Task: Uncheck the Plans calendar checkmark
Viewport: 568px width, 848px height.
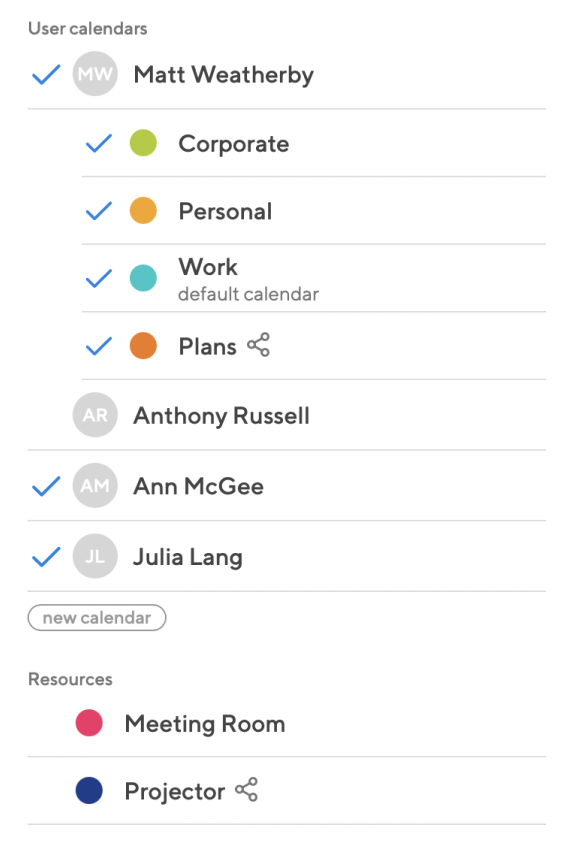Action: pyautogui.click(x=99, y=346)
